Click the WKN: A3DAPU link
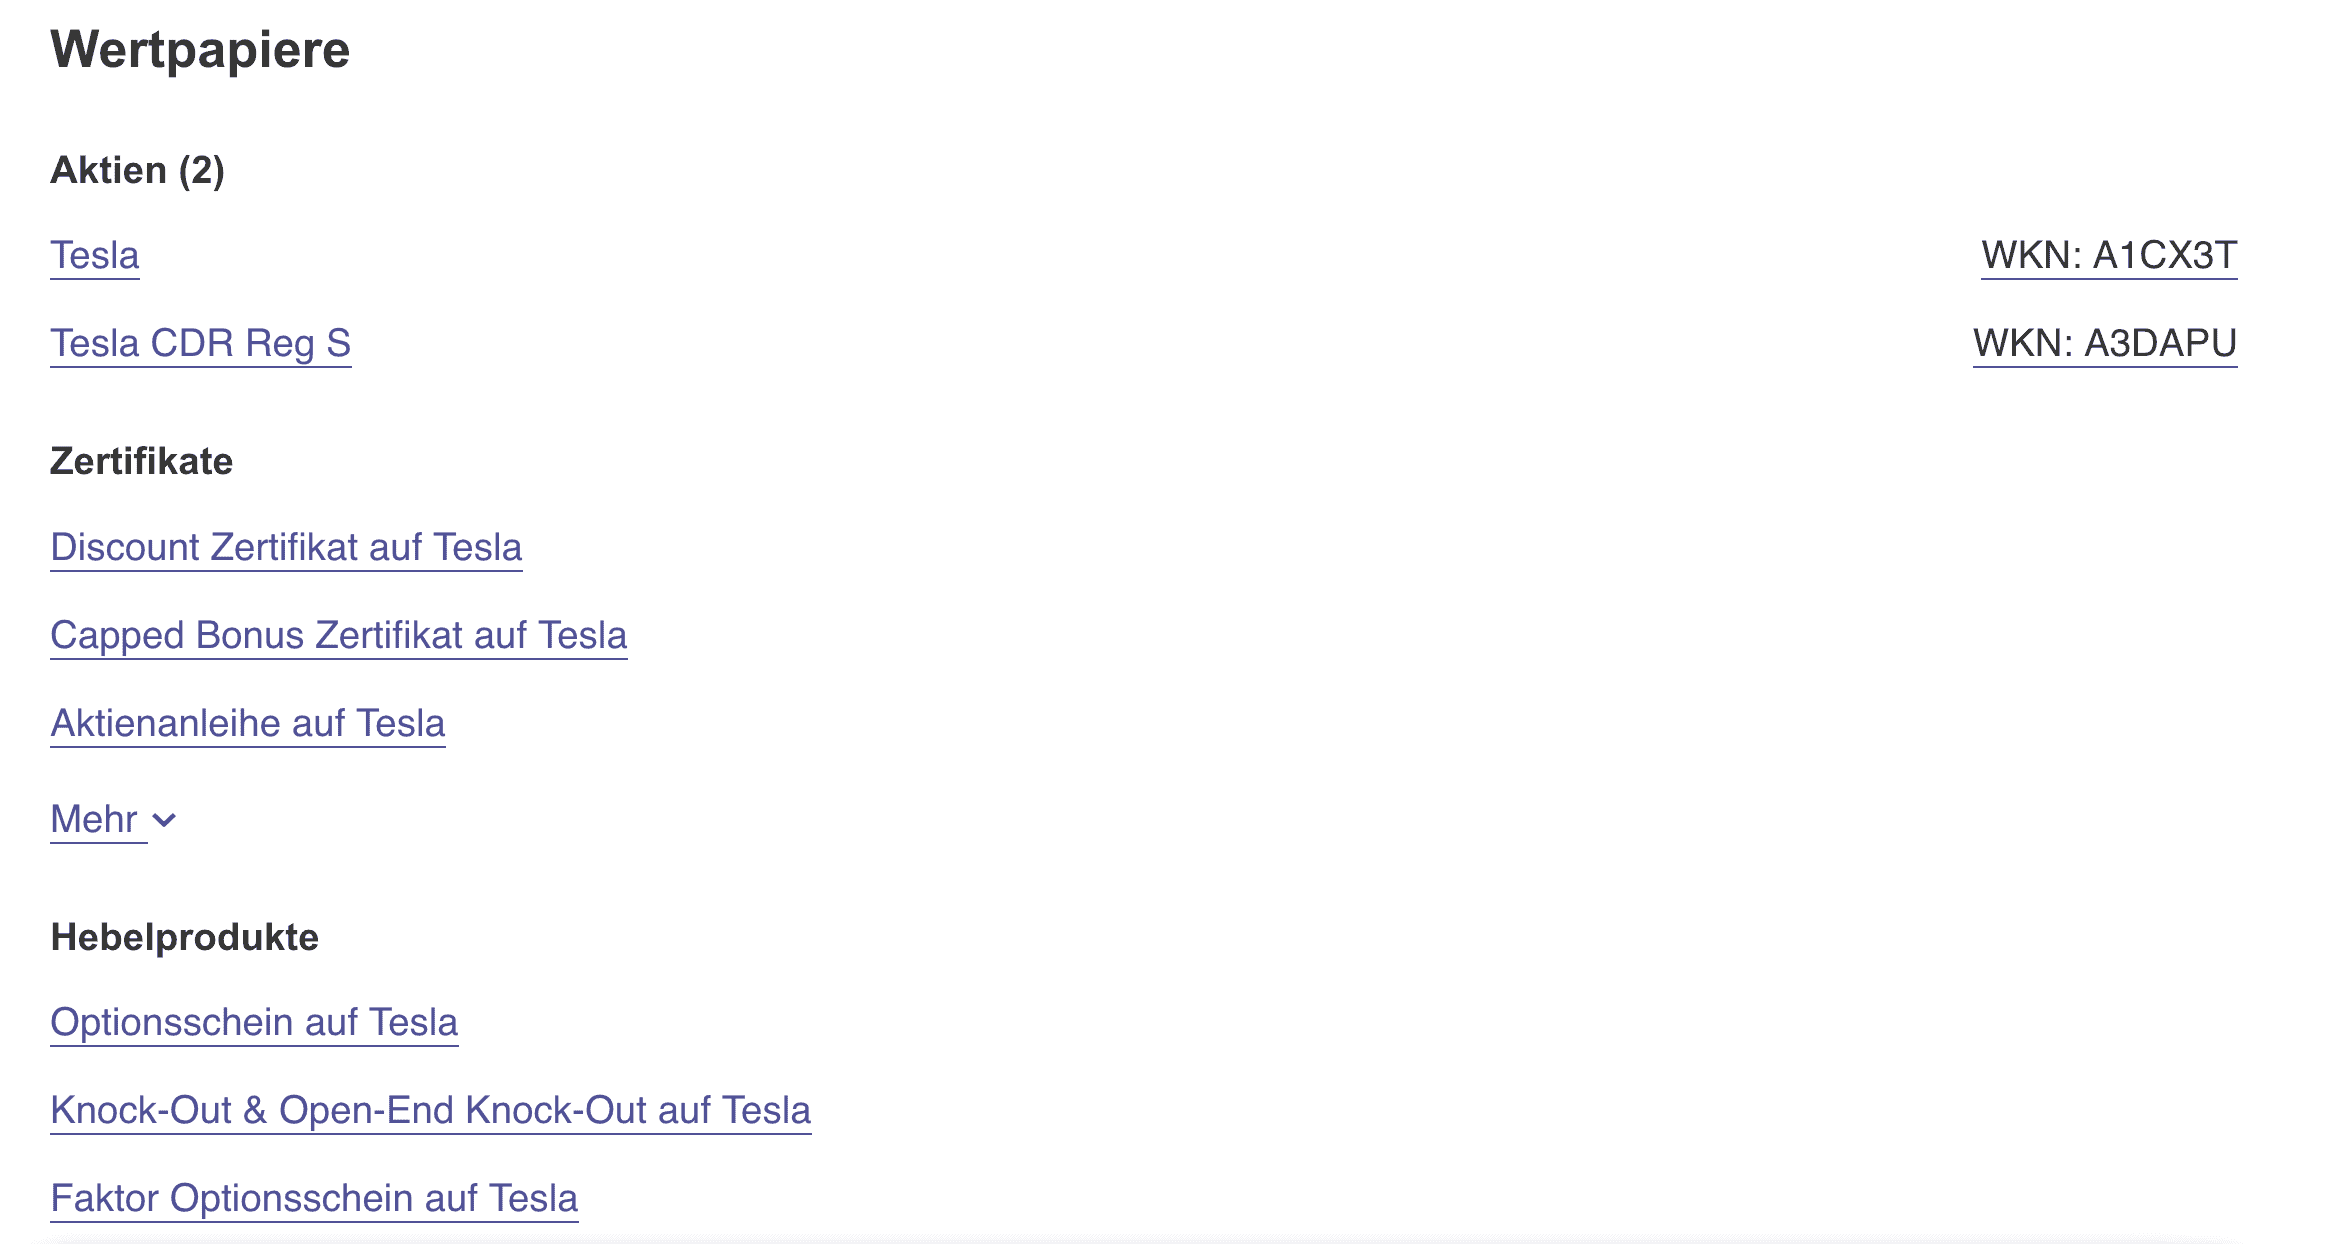This screenshot has width=2326, height=1244. click(x=2104, y=343)
